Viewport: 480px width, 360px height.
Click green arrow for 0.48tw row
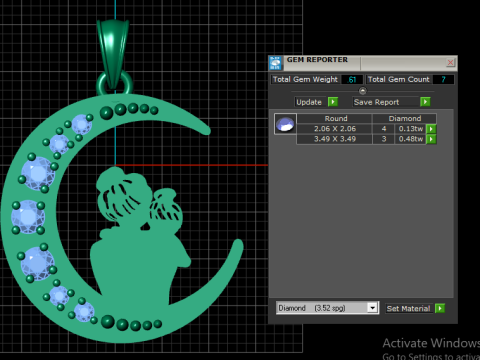coord(431,139)
